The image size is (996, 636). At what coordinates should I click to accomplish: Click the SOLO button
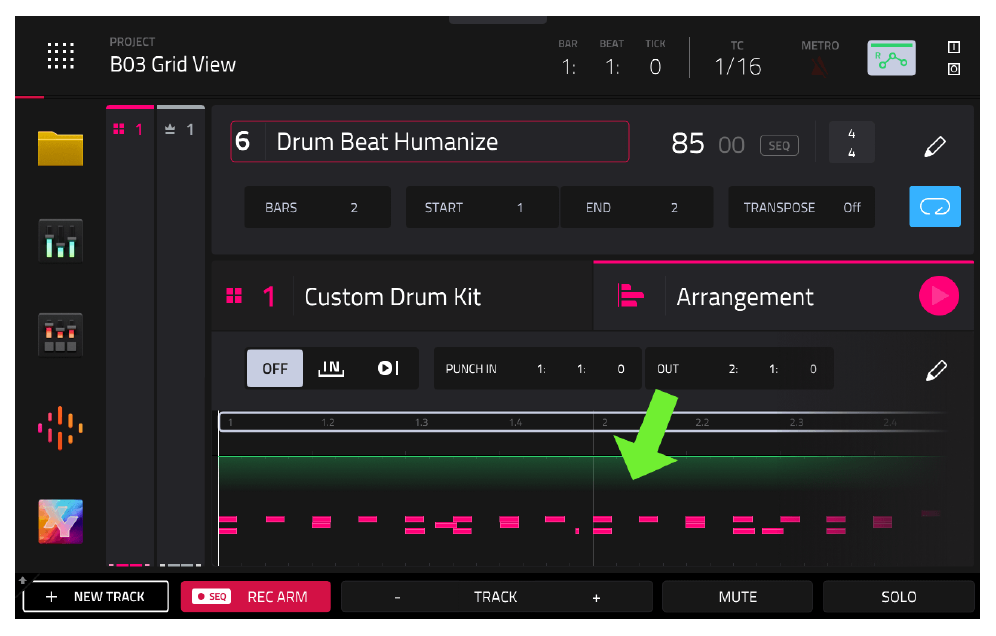899,597
